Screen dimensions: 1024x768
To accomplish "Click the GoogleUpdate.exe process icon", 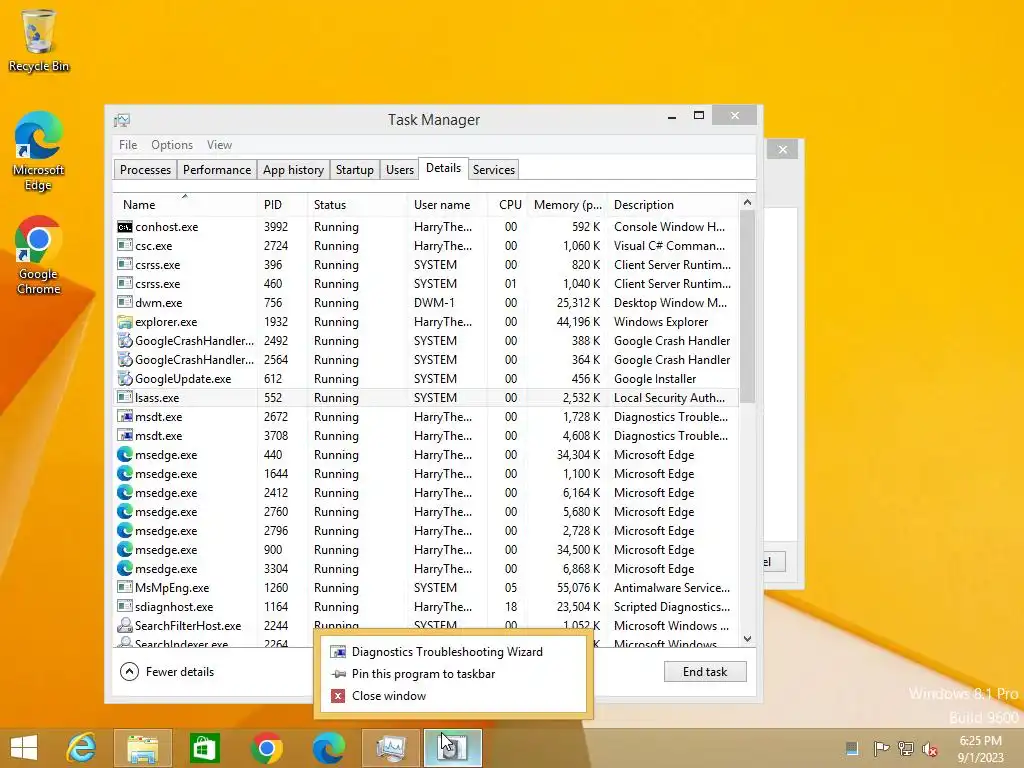I will click(x=125, y=378).
